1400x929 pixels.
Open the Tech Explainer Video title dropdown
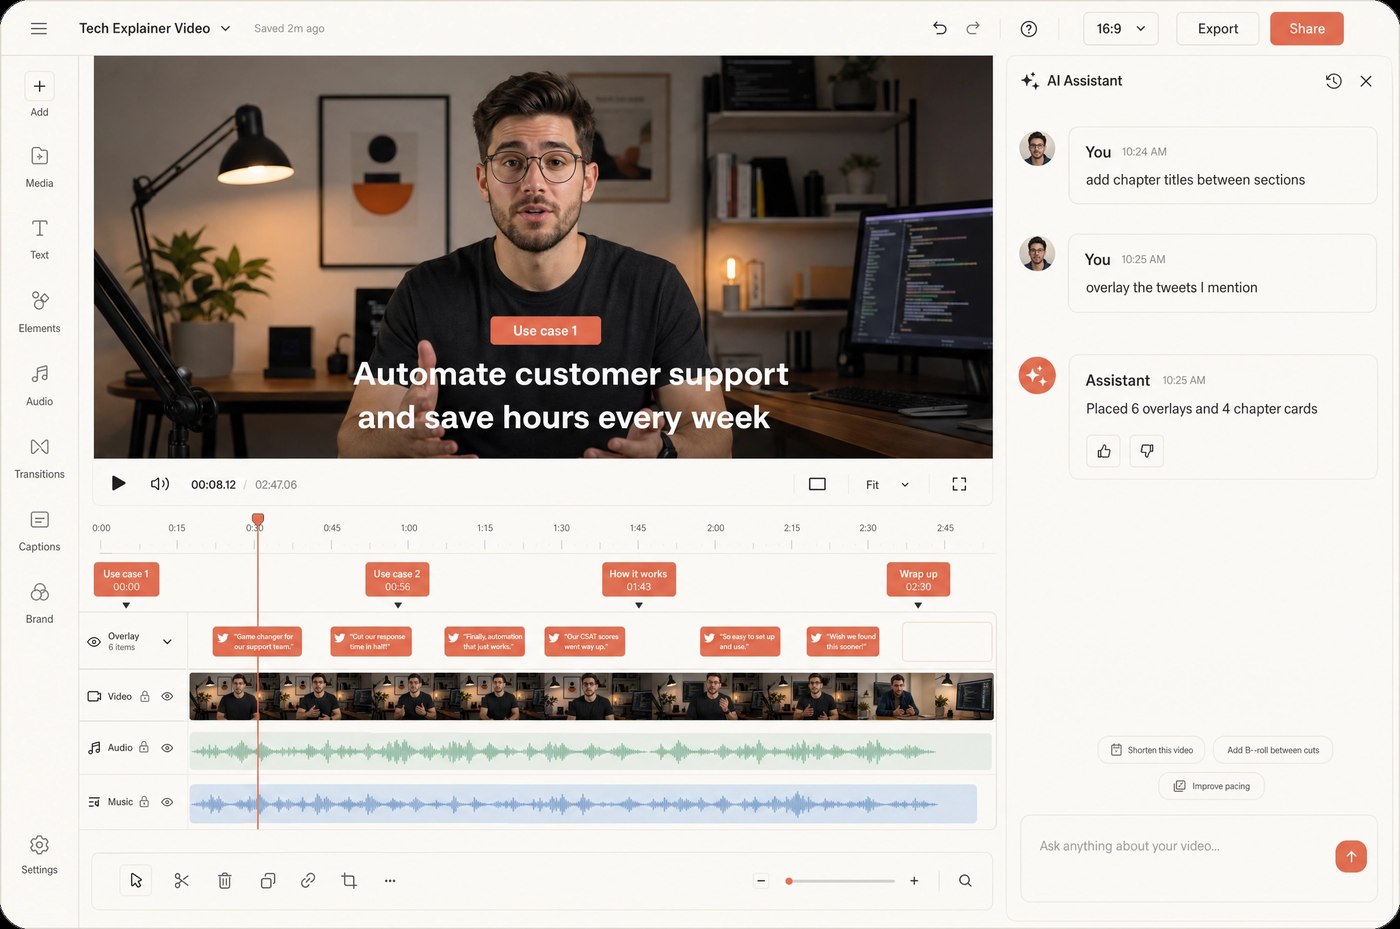pyautogui.click(x=155, y=28)
